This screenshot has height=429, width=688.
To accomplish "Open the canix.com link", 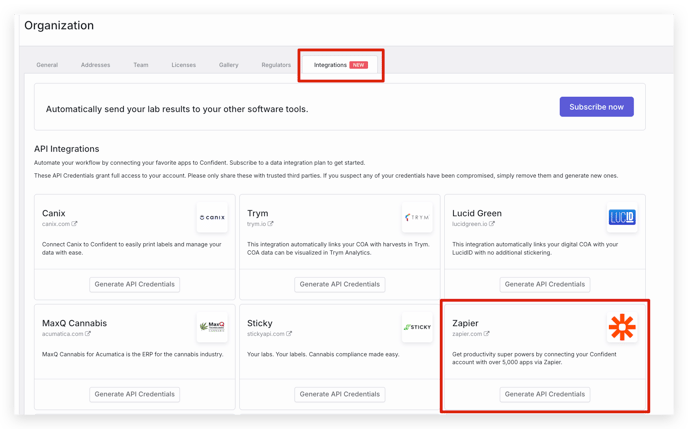I will tap(59, 224).
